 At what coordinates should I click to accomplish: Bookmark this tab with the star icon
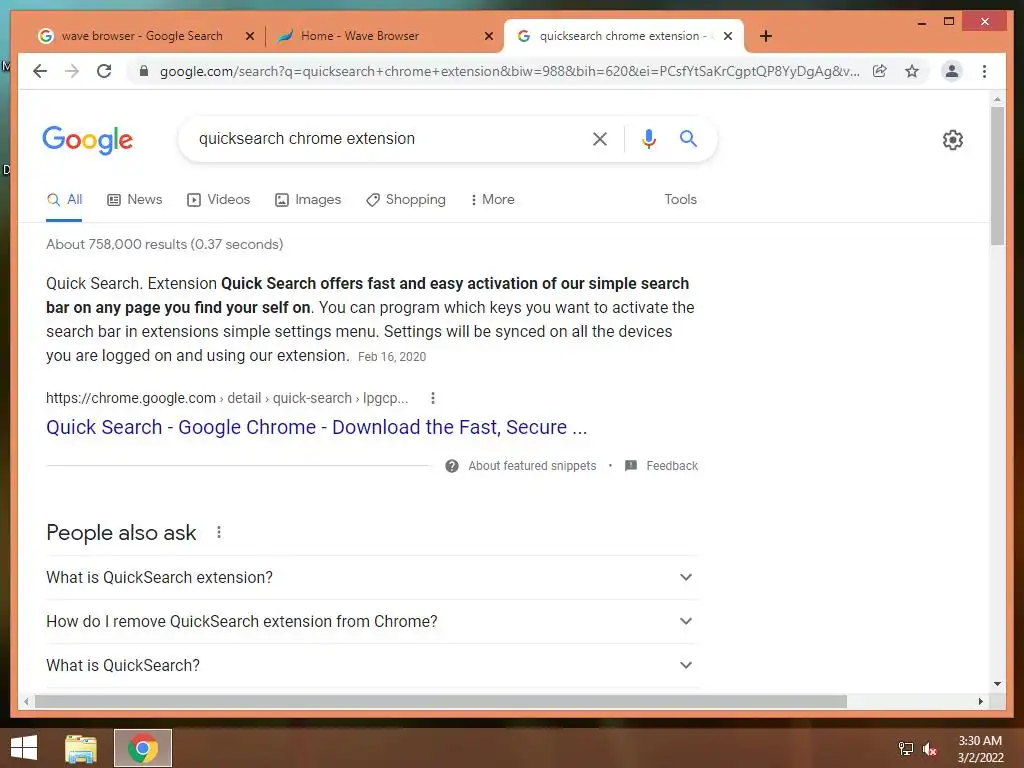[912, 71]
